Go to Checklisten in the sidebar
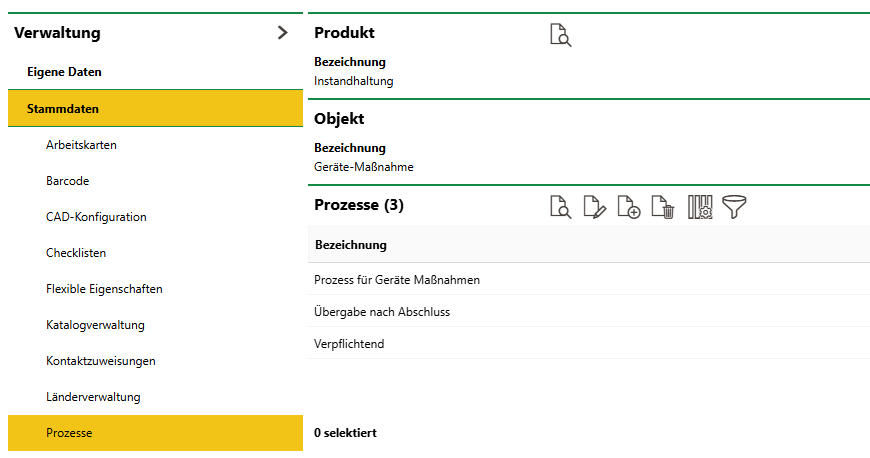 (76, 253)
